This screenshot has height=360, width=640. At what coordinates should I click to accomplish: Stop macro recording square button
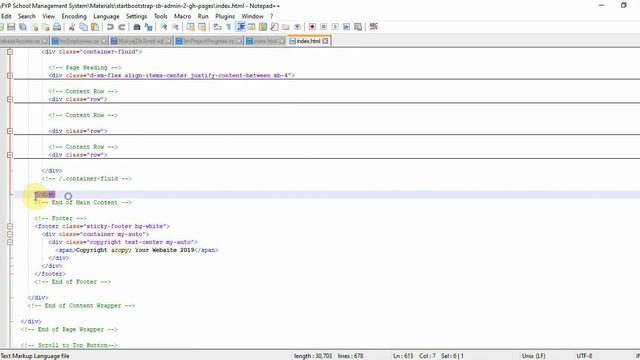(324, 27)
